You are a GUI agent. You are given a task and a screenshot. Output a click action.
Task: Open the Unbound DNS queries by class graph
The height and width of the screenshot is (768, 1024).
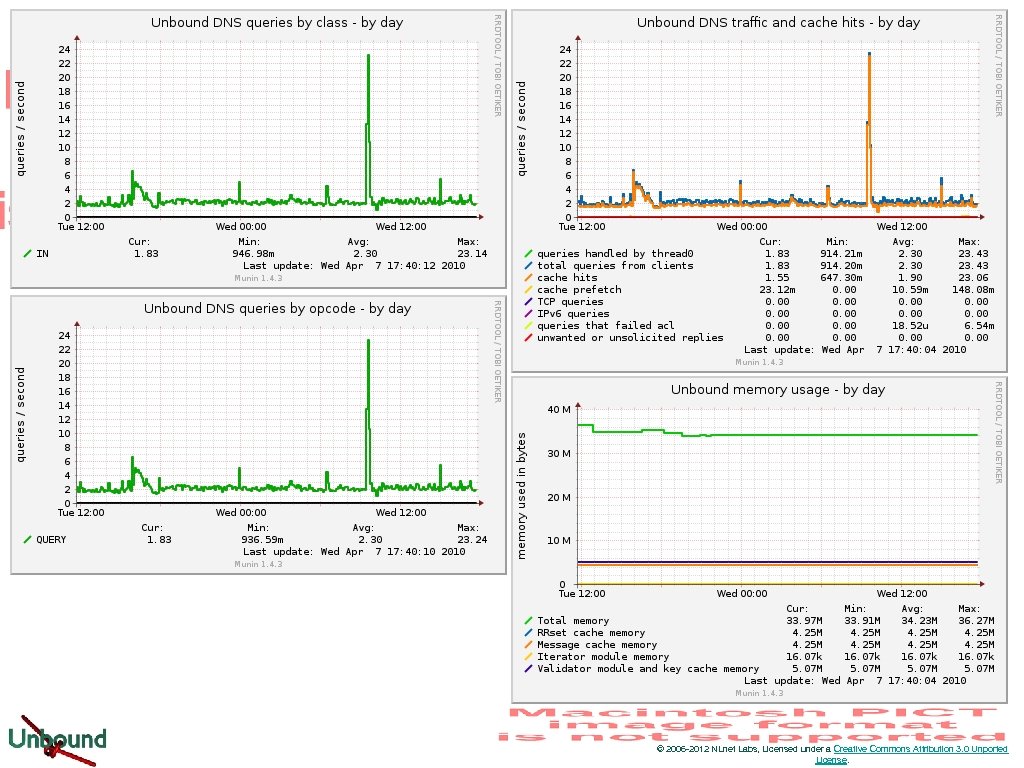point(259,149)
